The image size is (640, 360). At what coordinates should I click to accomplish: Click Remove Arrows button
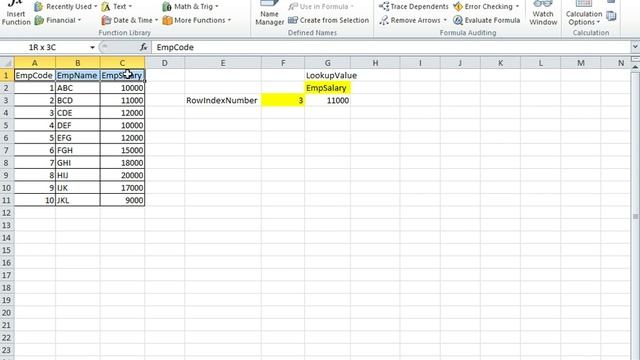click(412, 20)
